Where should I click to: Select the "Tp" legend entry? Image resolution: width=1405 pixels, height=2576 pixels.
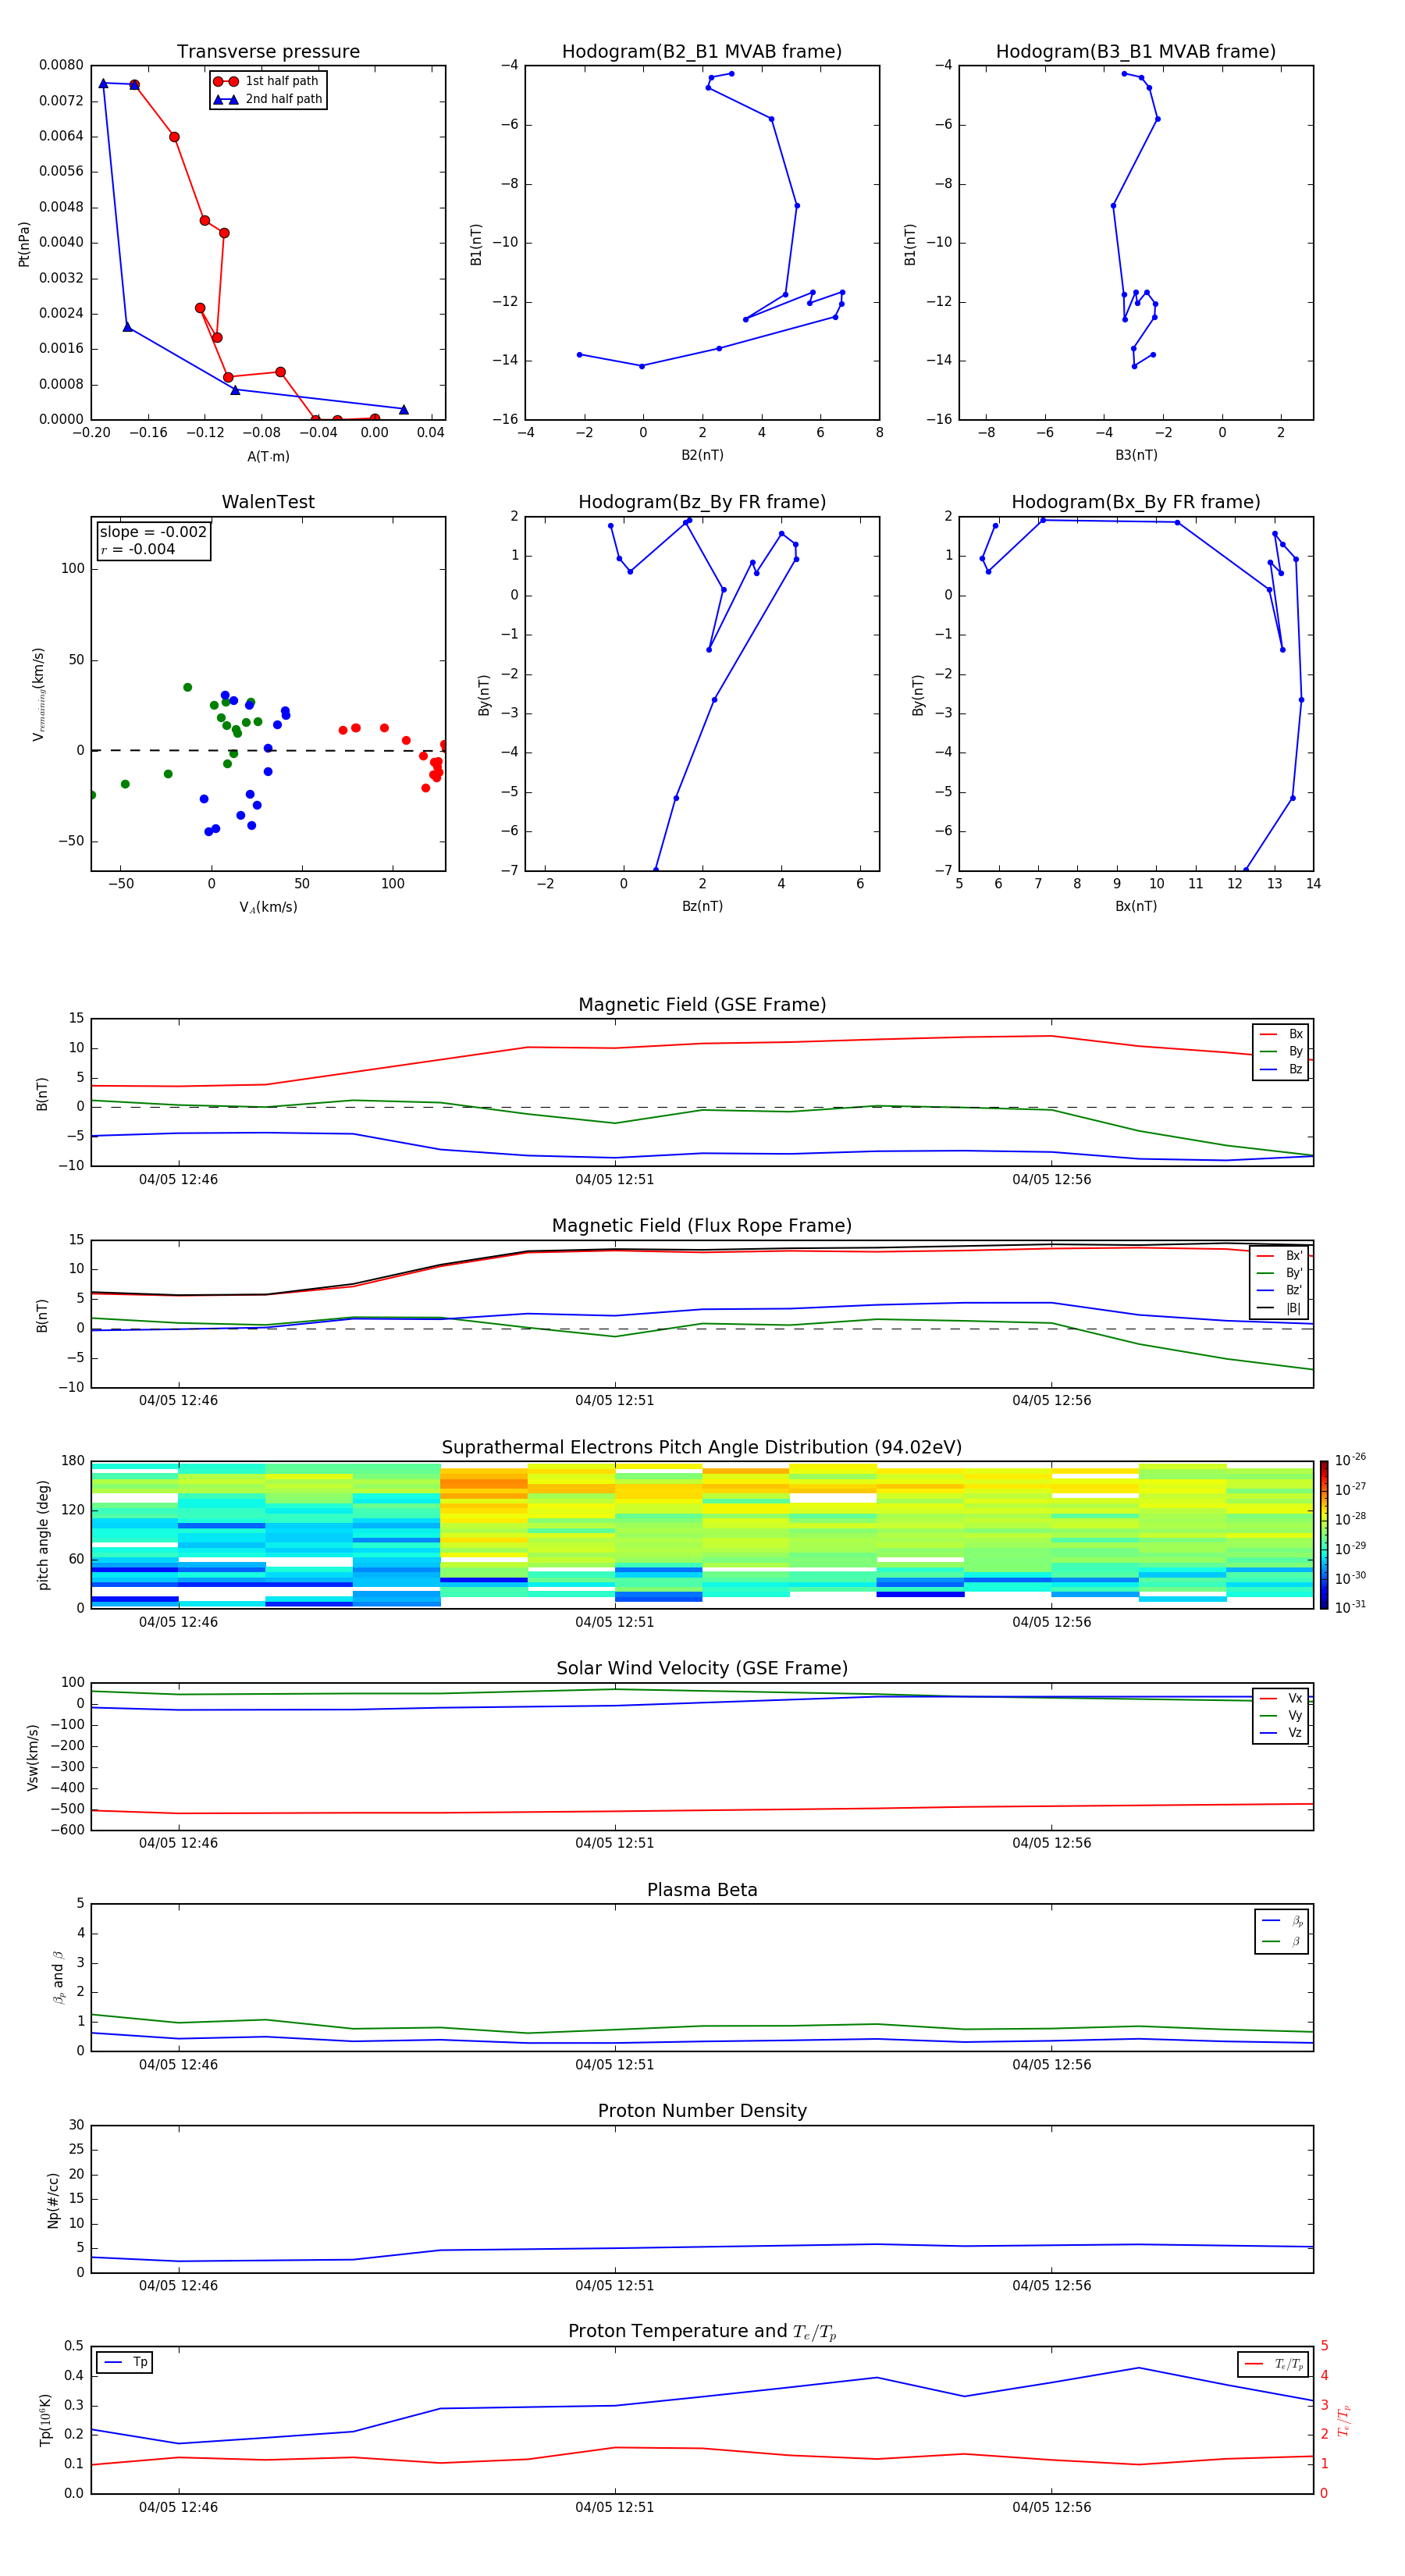click(x=125, y=2362)
